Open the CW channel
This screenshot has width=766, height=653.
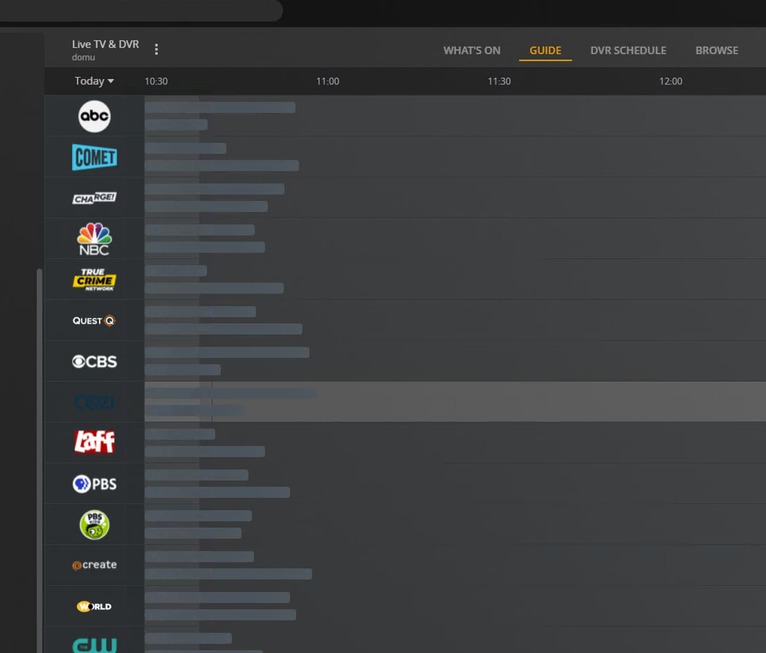click(x=94, y=645)
